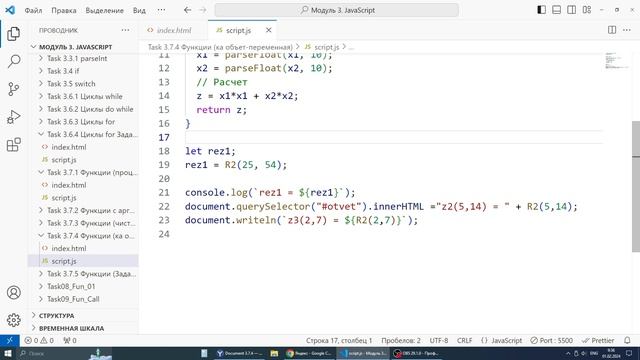Open the Search view in activity bar

click(x=13, y=61)
